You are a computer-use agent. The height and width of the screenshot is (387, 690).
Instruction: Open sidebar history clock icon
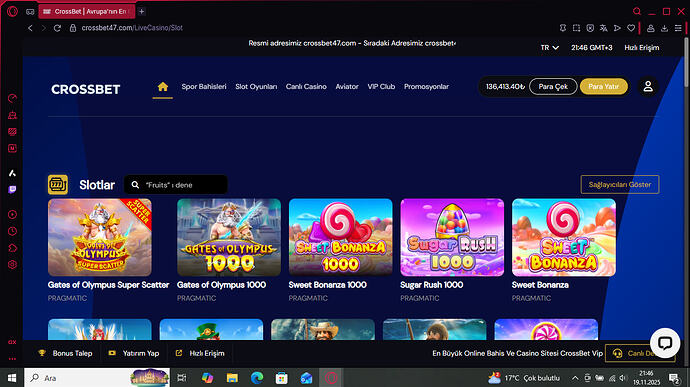[x=12, y=231]
